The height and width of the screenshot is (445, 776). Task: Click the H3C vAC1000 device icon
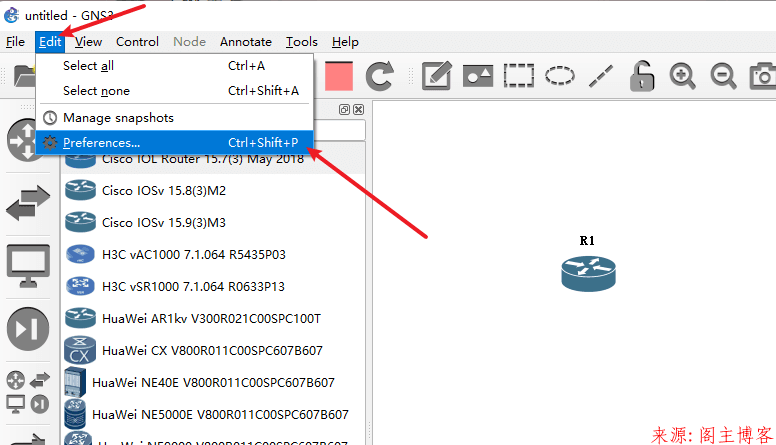tap(80, 254)
